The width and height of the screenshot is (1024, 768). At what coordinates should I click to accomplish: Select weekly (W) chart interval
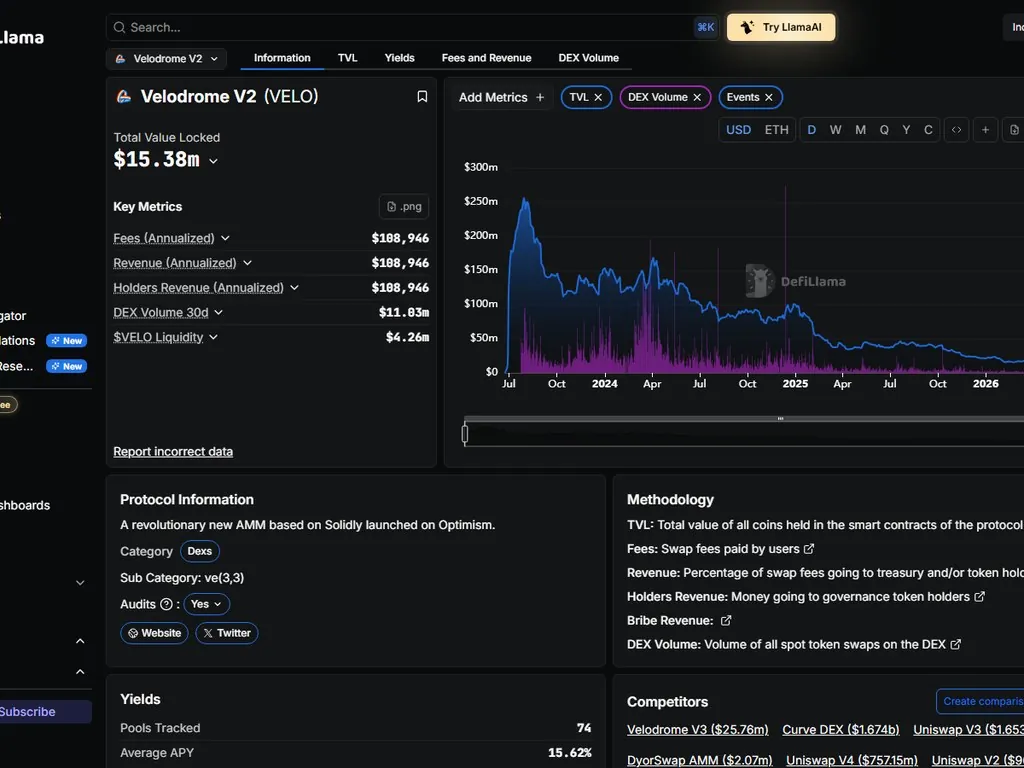point(835,130)
